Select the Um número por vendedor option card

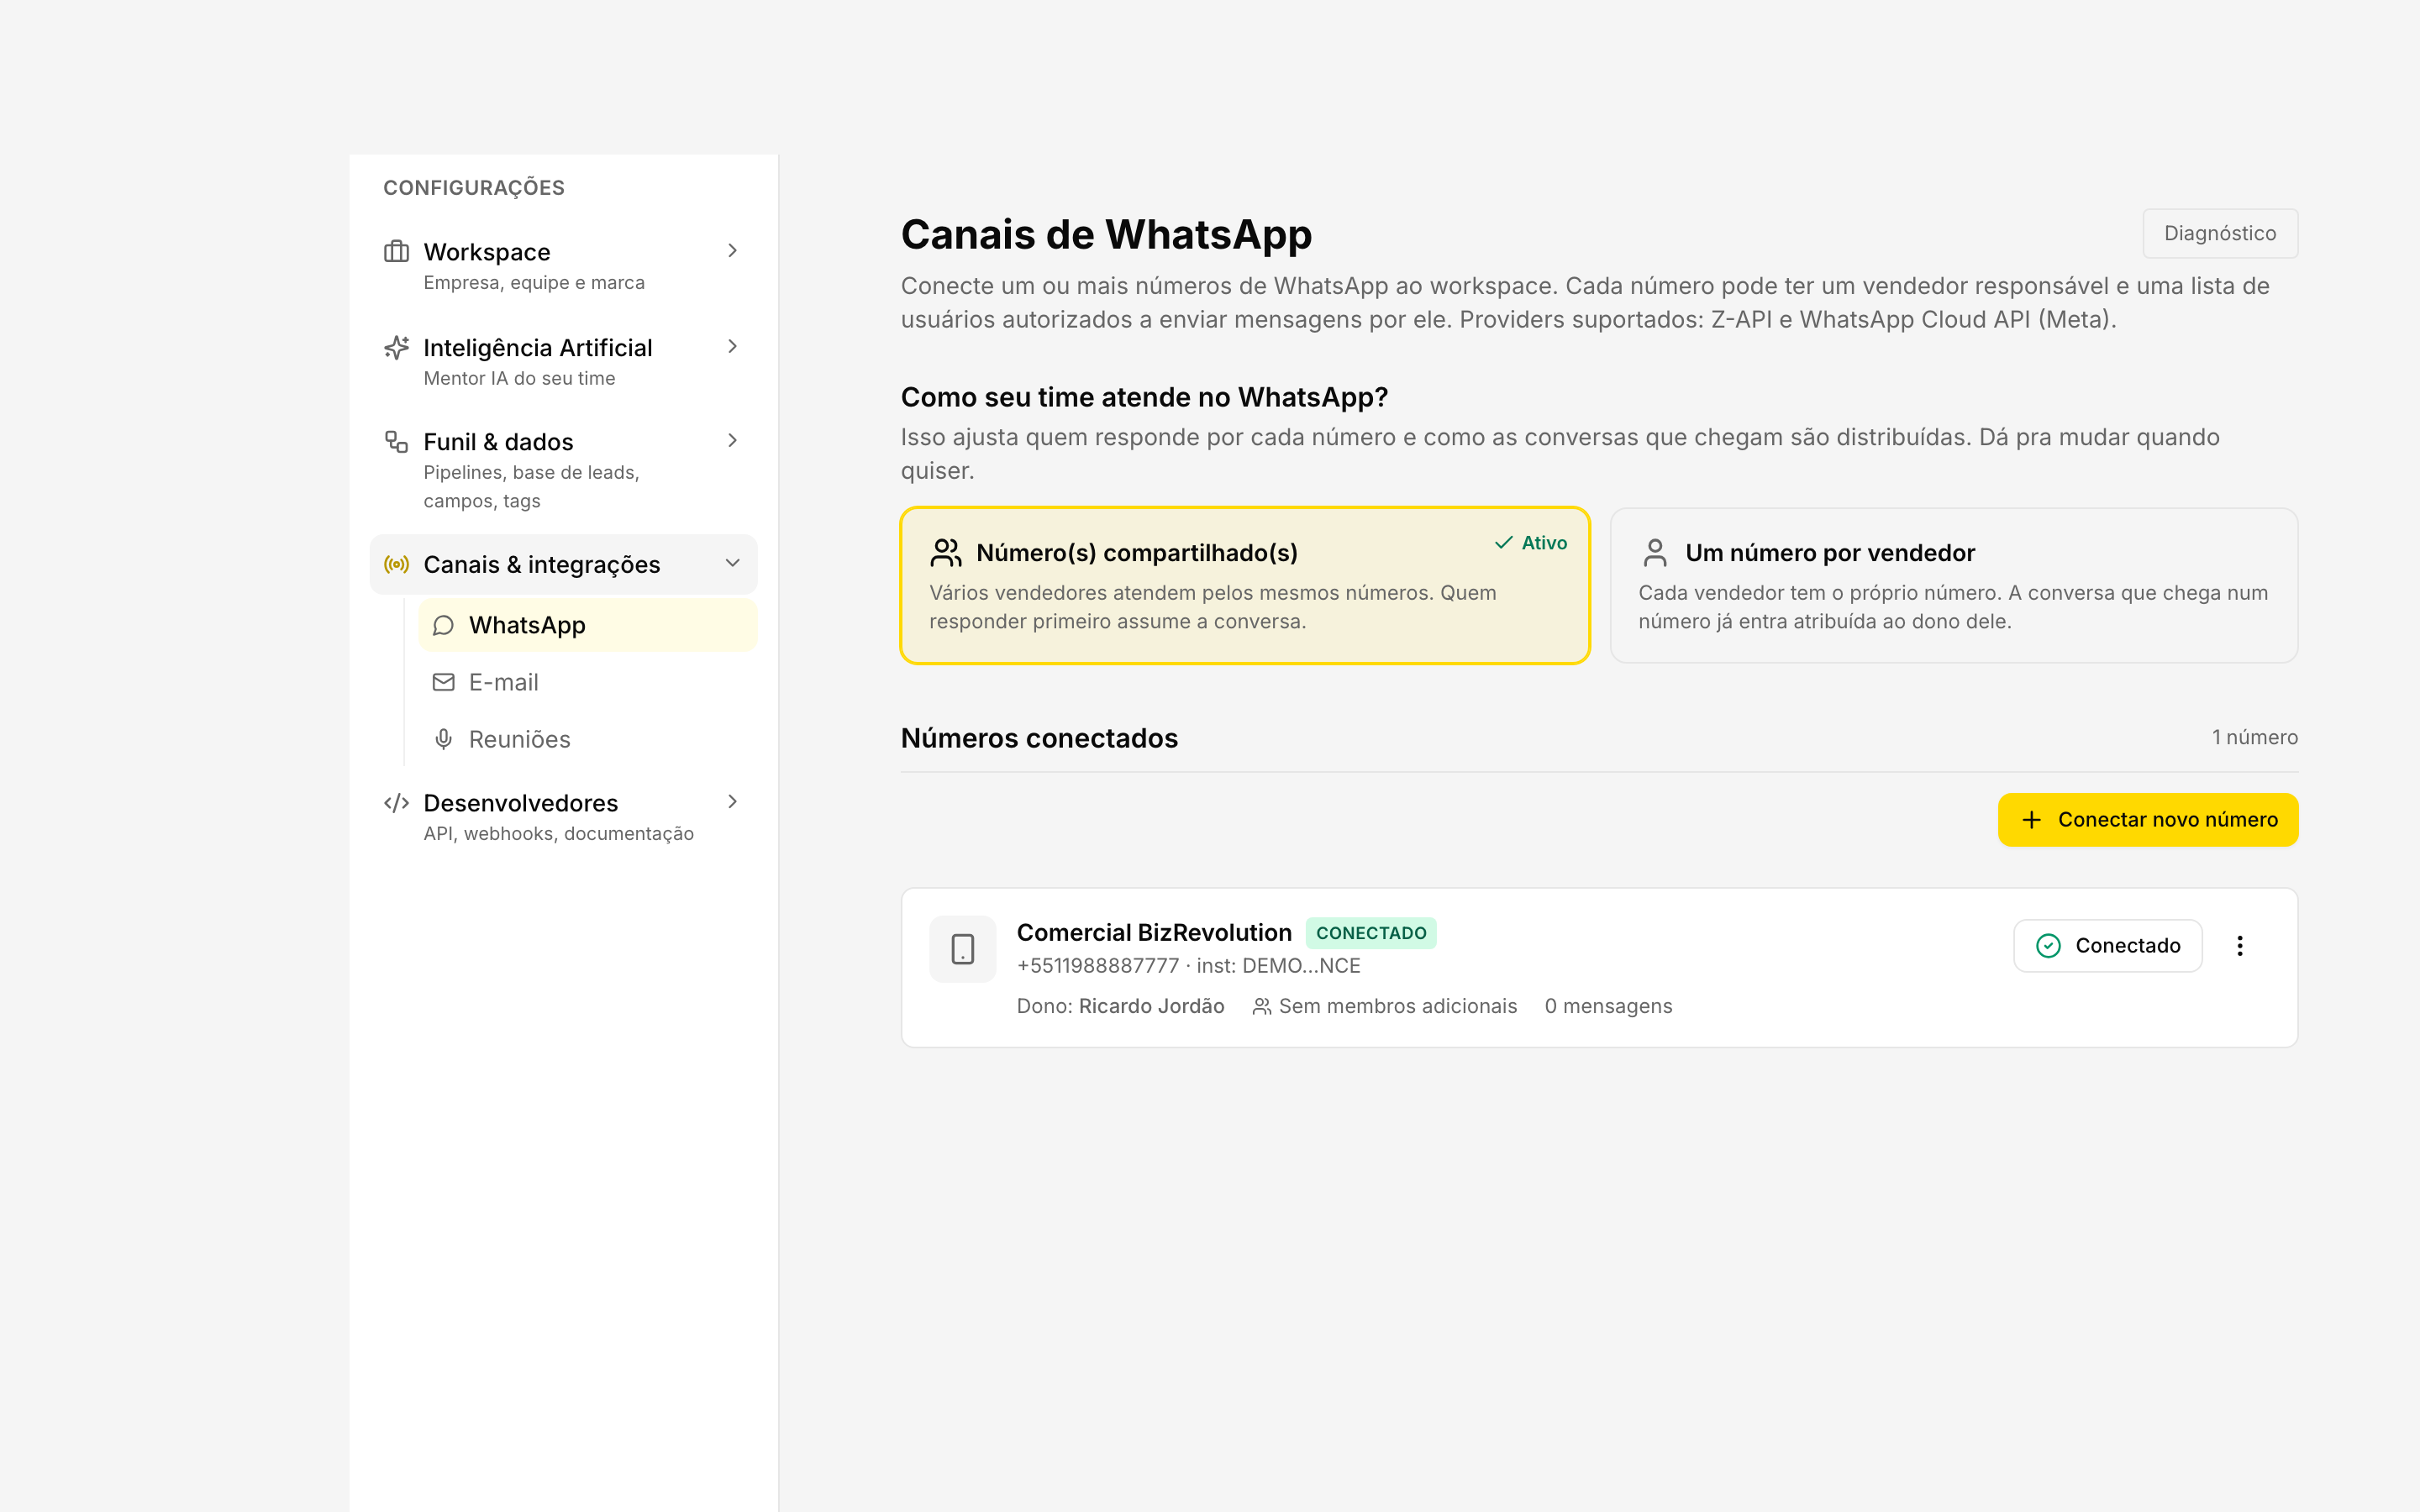(x=1953, y=586)
